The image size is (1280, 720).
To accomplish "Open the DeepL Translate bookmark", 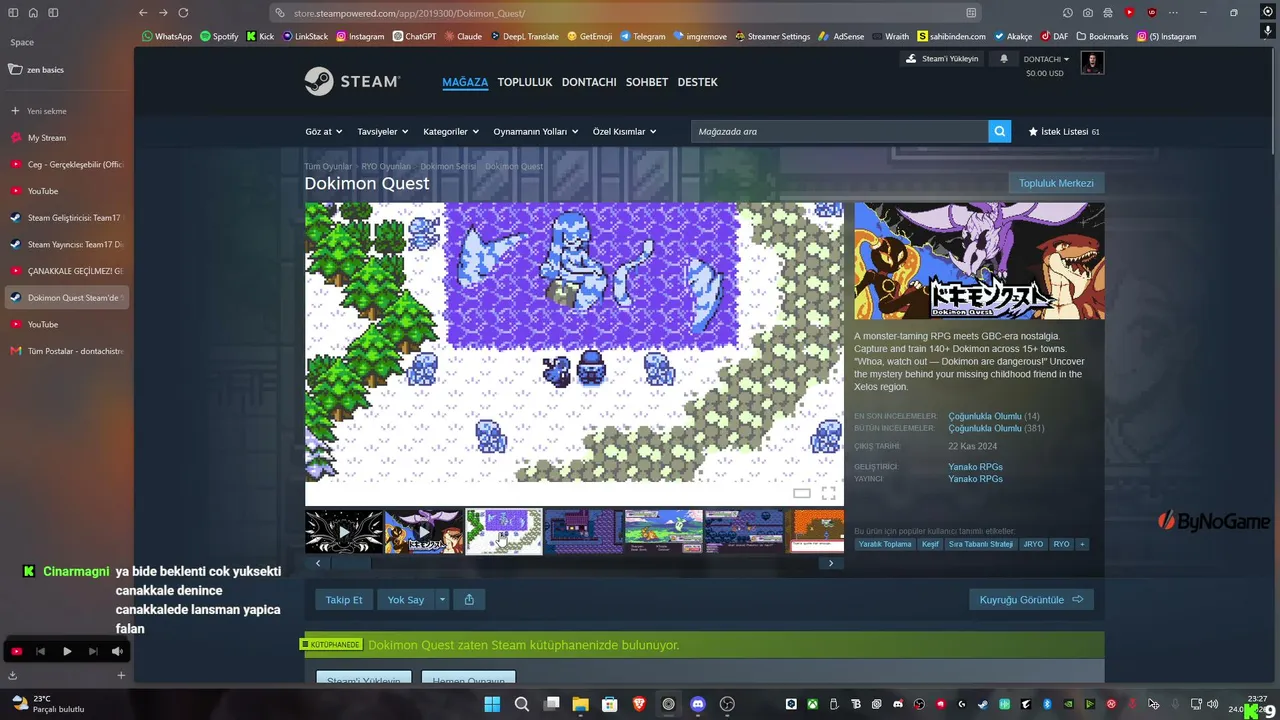I will [524, 36].
